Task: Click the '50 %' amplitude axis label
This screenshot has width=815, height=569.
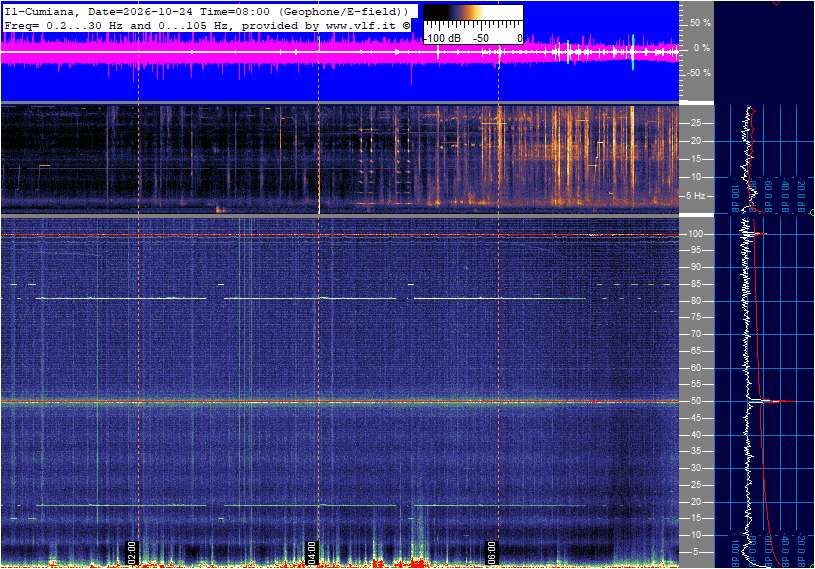Action: coord(700,23)
